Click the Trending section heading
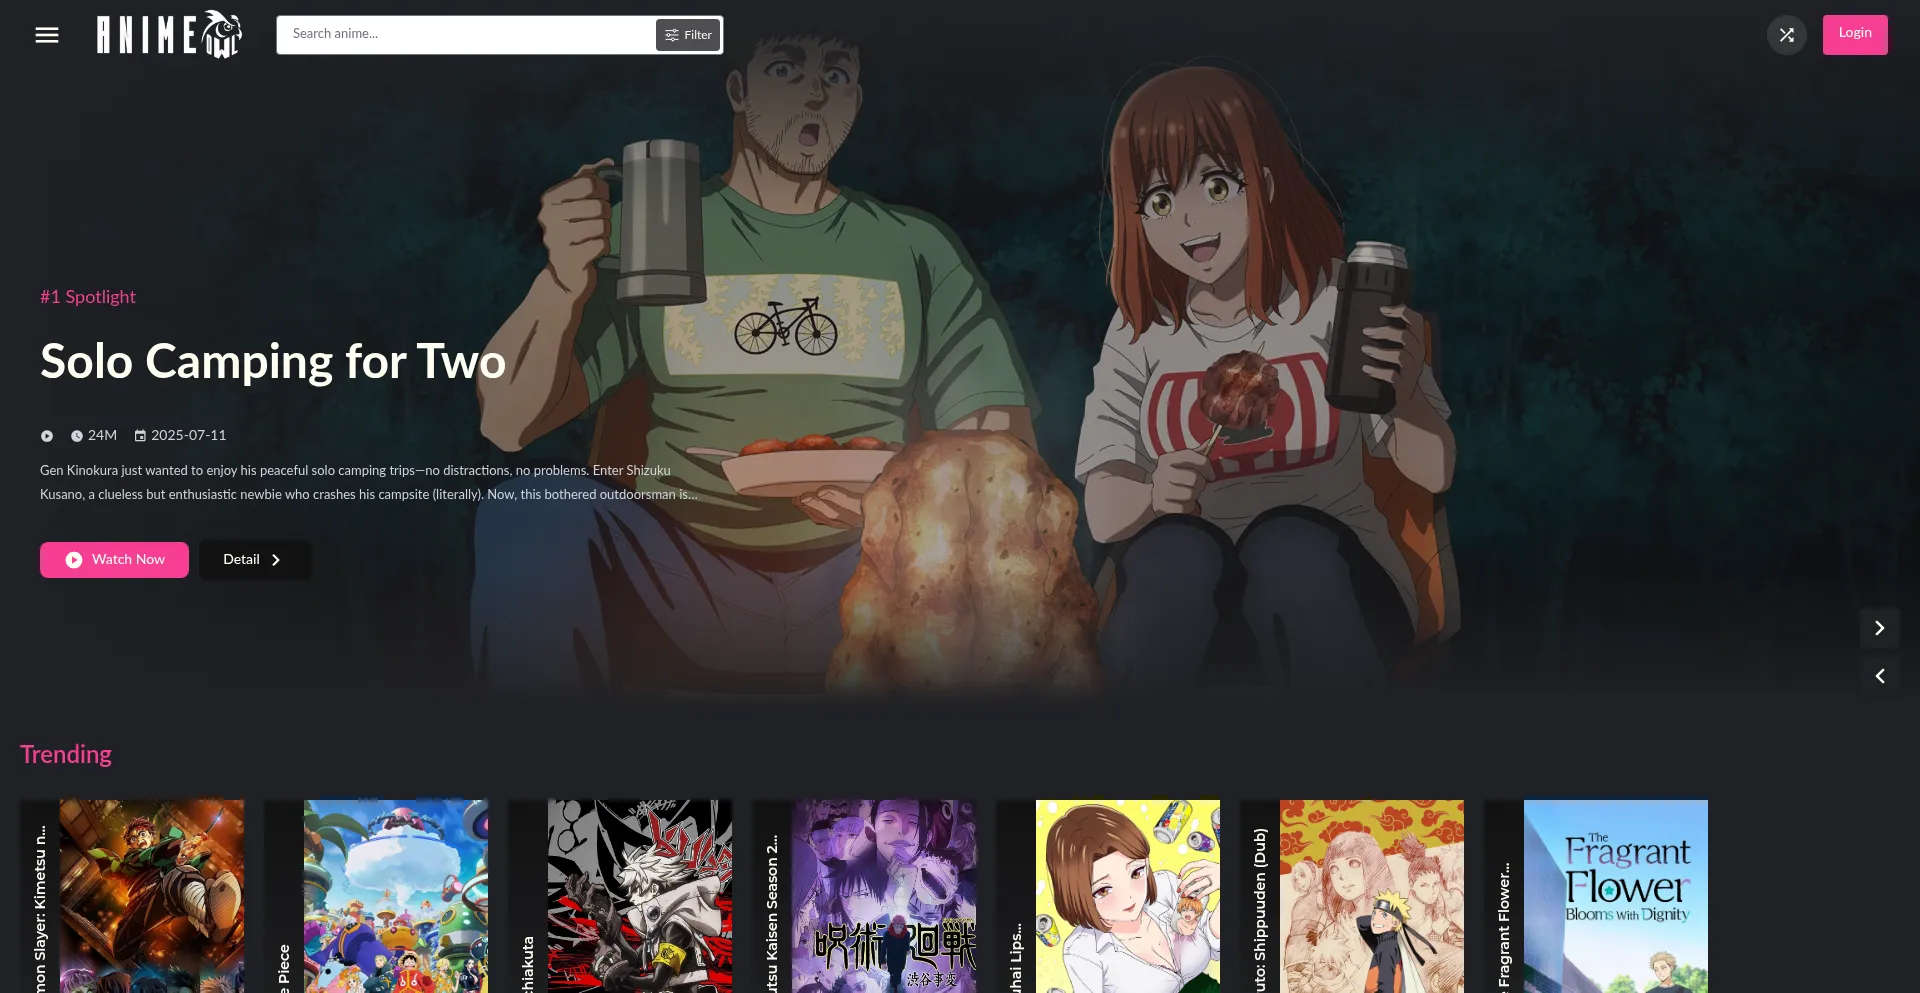Image resolution: width=1920 pixels, height=993 pixels. [x=66, y=755]
